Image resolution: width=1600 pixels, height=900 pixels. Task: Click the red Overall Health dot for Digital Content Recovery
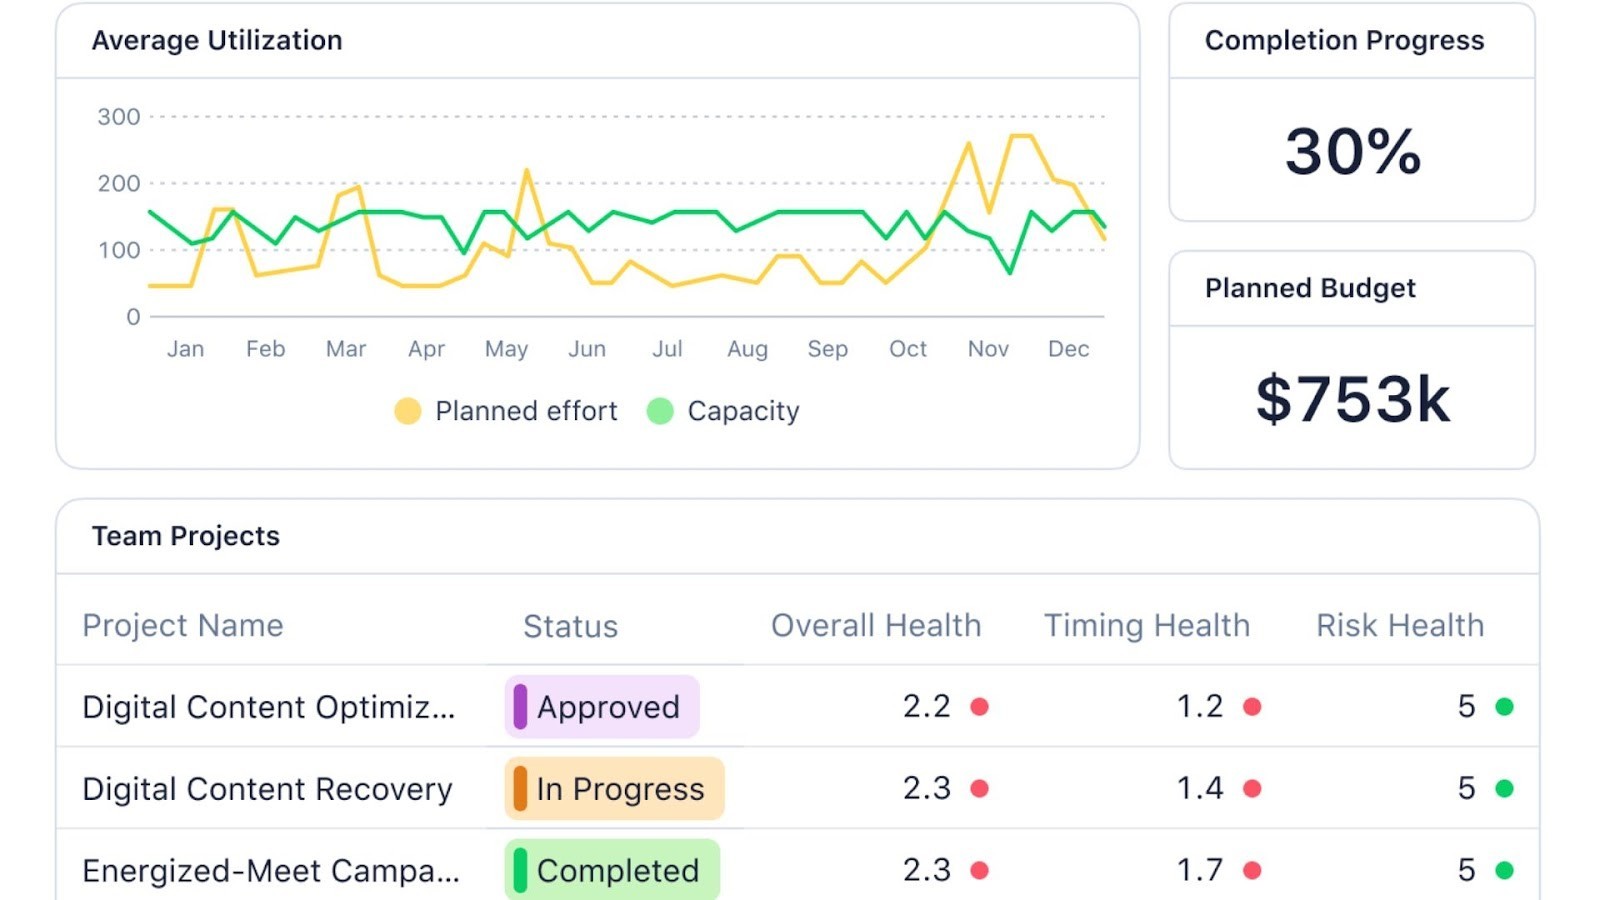978,788
